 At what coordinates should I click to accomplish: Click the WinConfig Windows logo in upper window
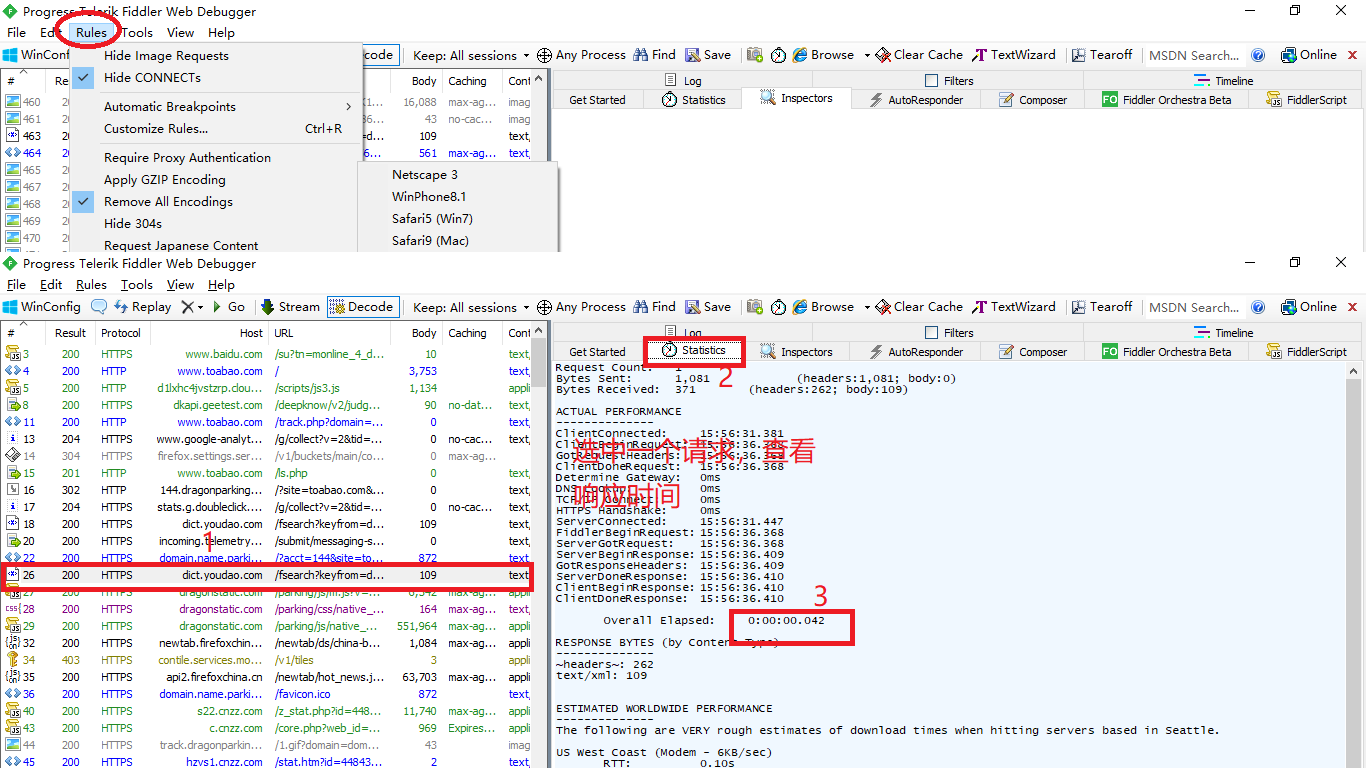coord(10,55)
